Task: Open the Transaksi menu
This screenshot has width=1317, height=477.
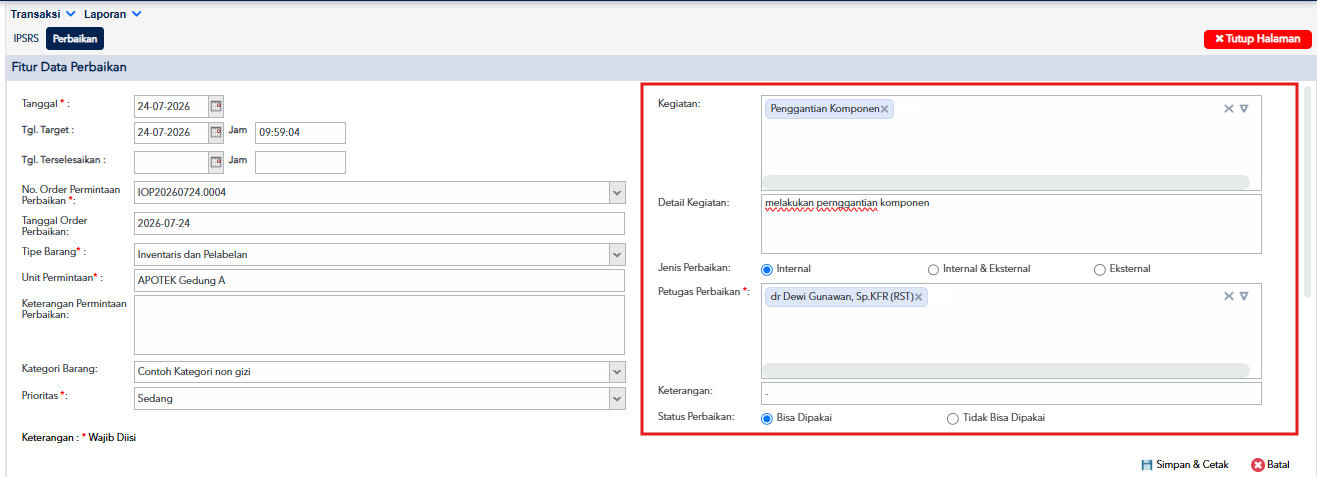Action: [43, 14]
